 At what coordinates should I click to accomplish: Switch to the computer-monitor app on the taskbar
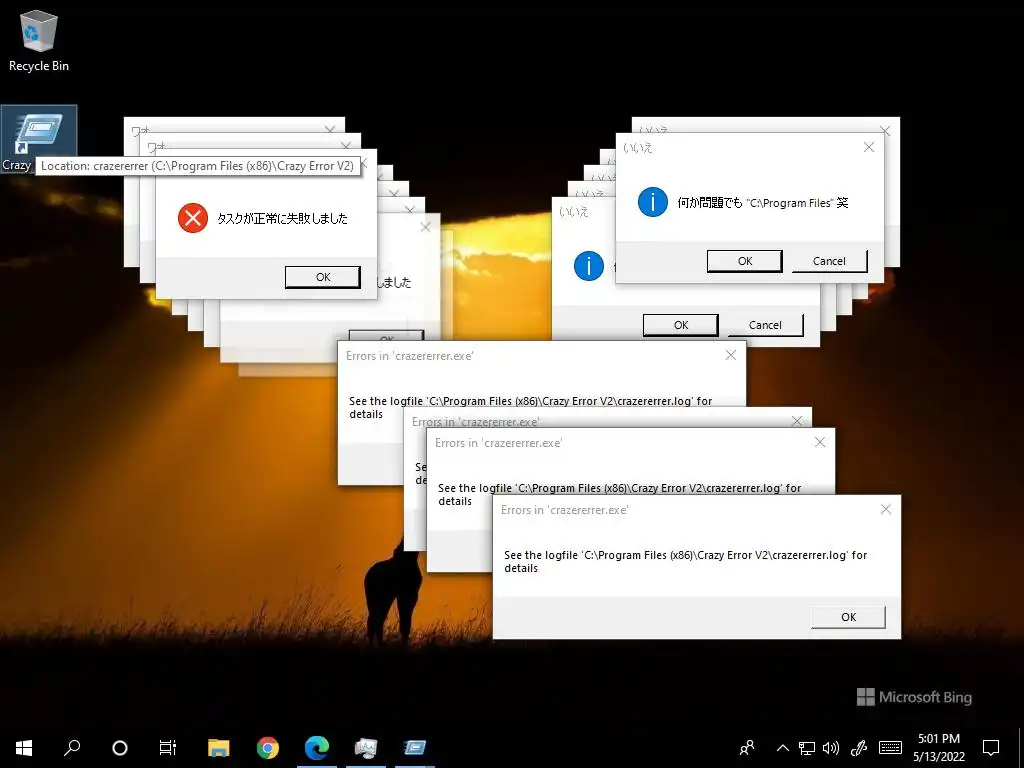click(x=366, y=748)
